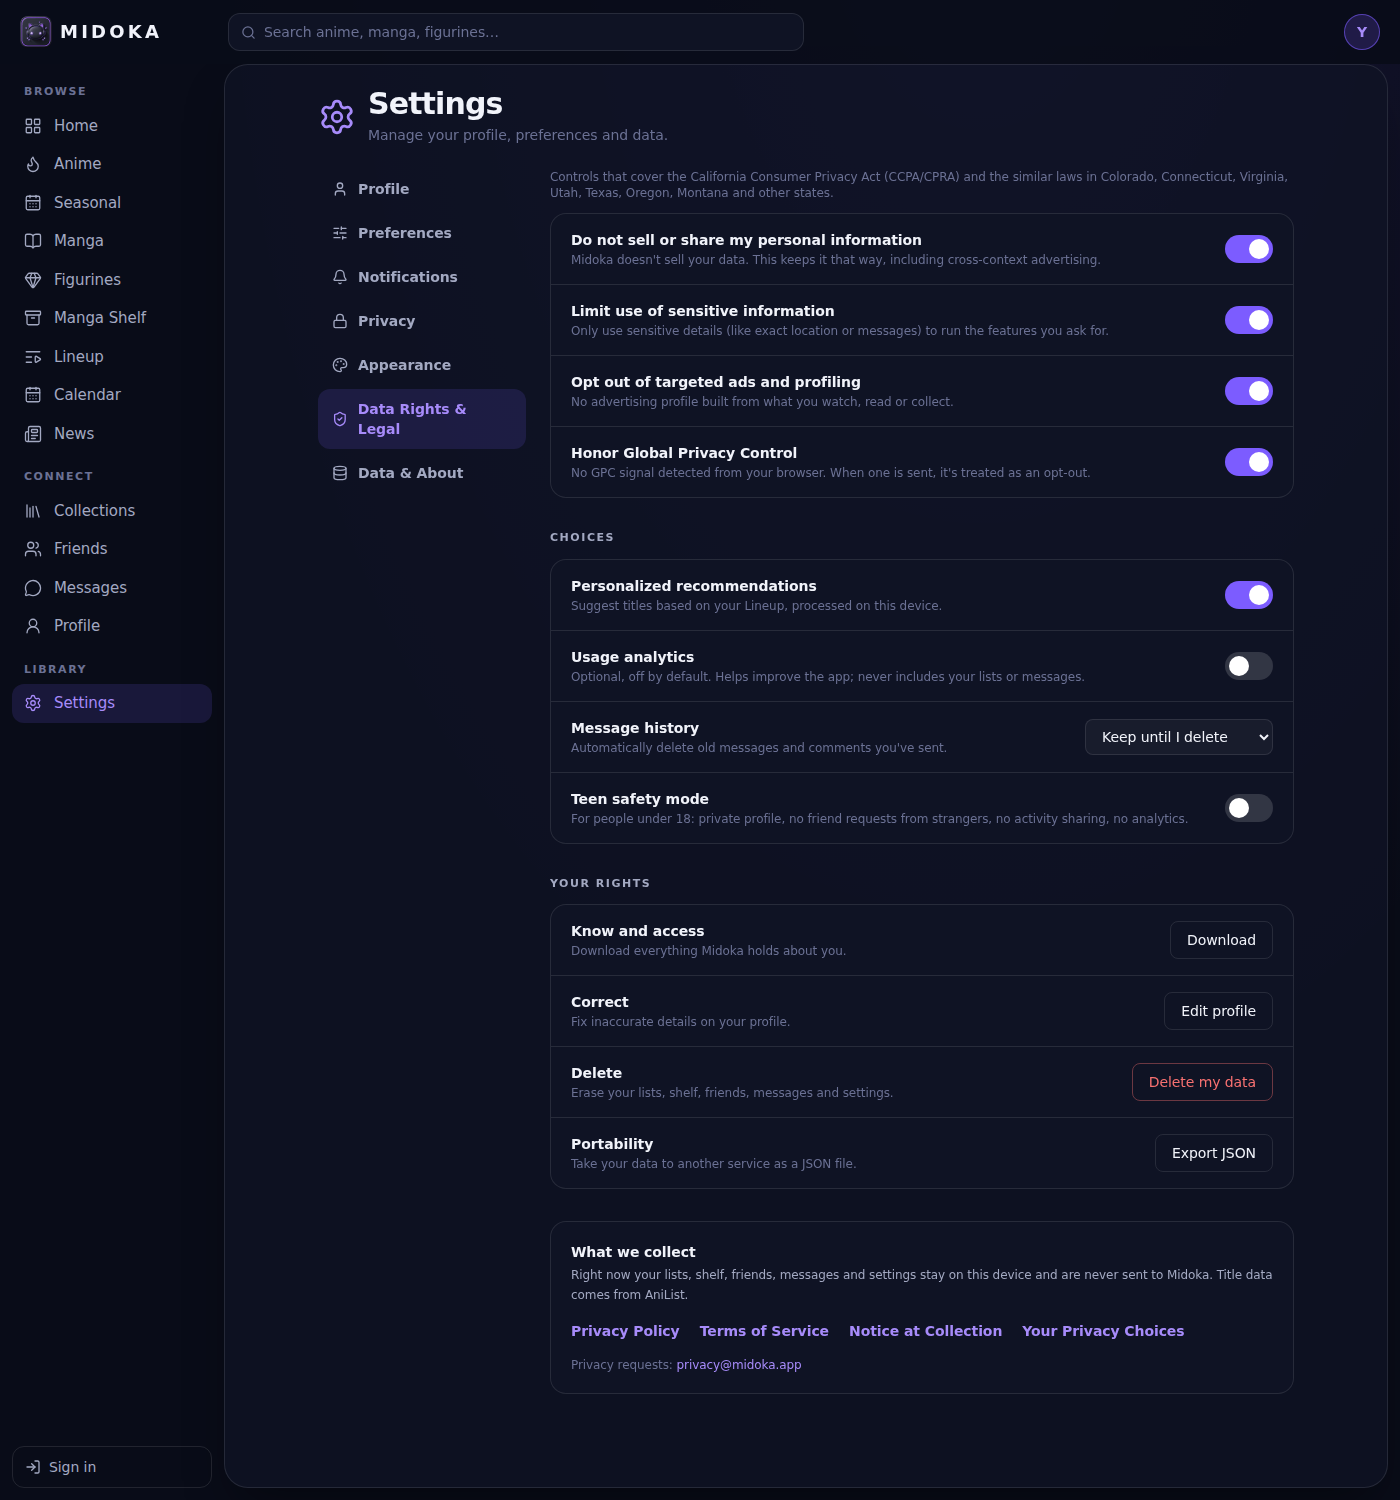Disable Opt out of targeted ads switch
The height and width of the screenshot is (1500, 1400).
click(1249, 391)
